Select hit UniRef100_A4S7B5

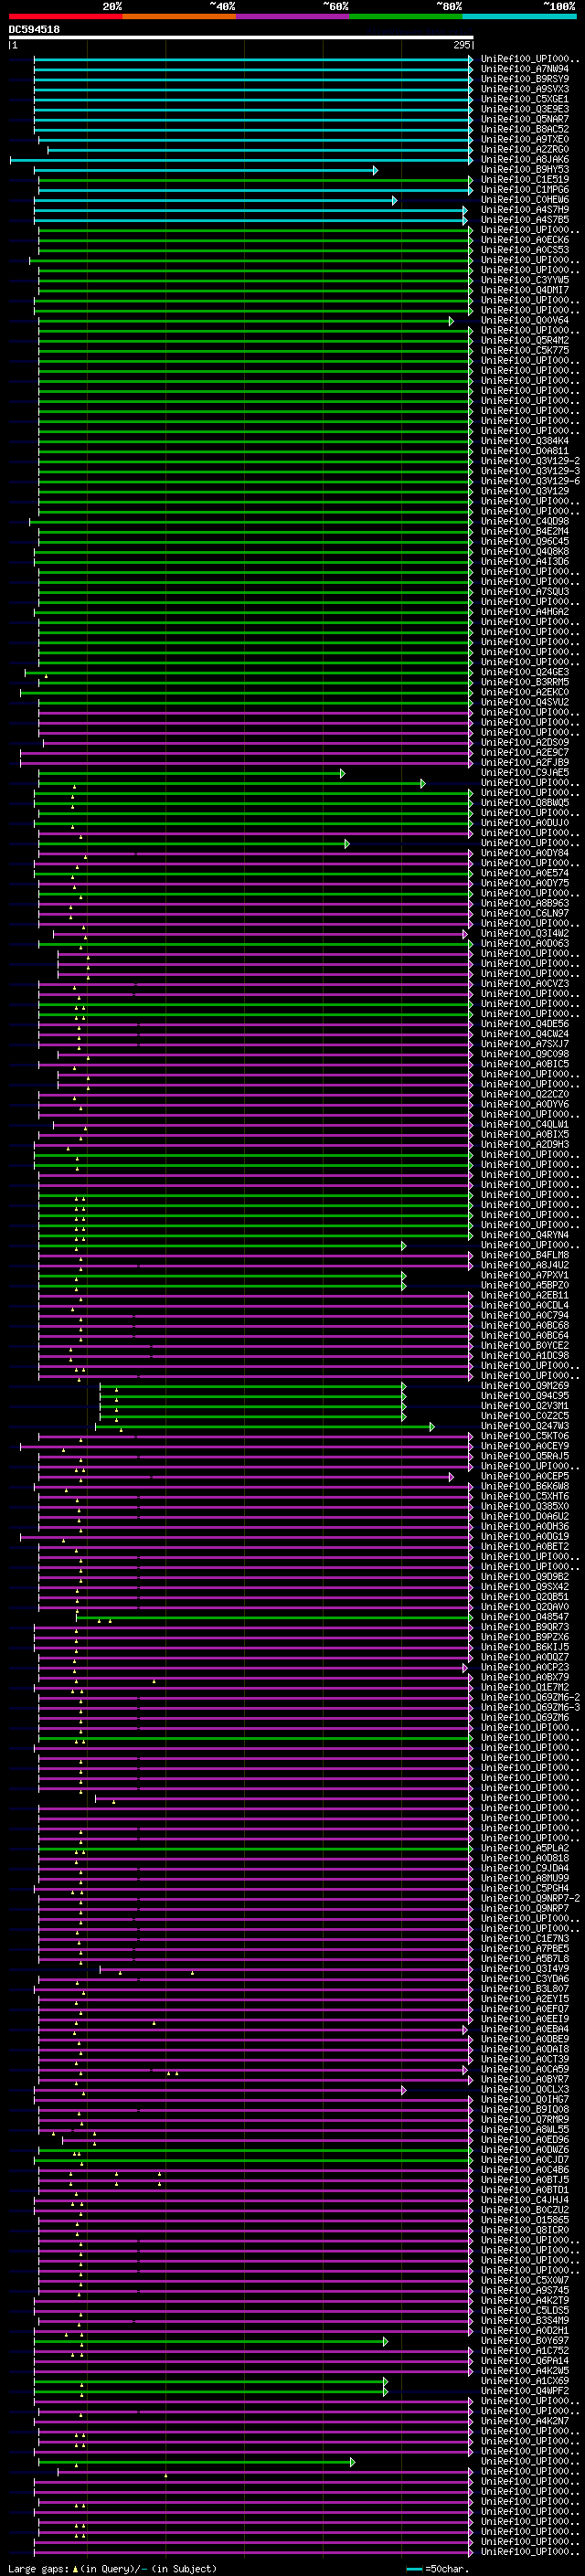coord(525,220)
